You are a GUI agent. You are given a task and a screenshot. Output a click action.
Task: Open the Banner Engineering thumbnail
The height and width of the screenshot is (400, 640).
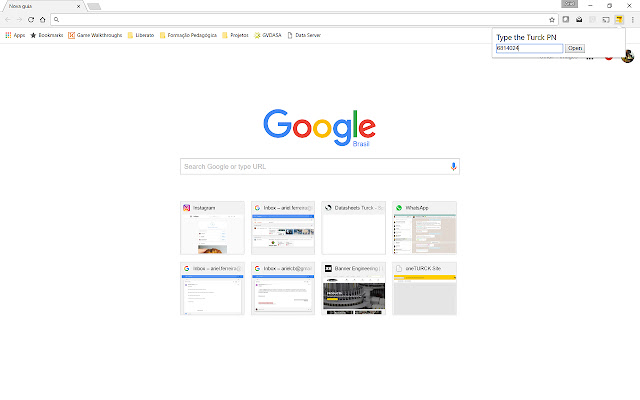353,289
